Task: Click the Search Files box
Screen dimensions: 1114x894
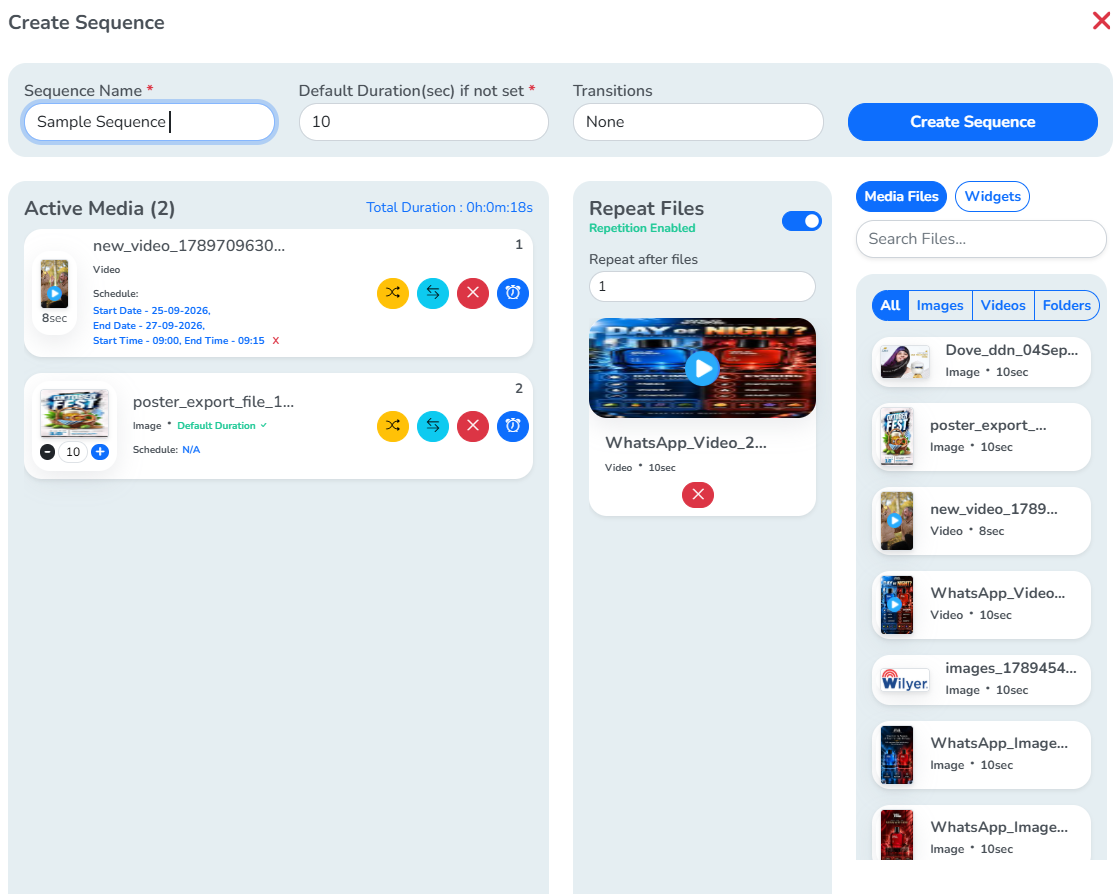Action: tap(981, 239)
